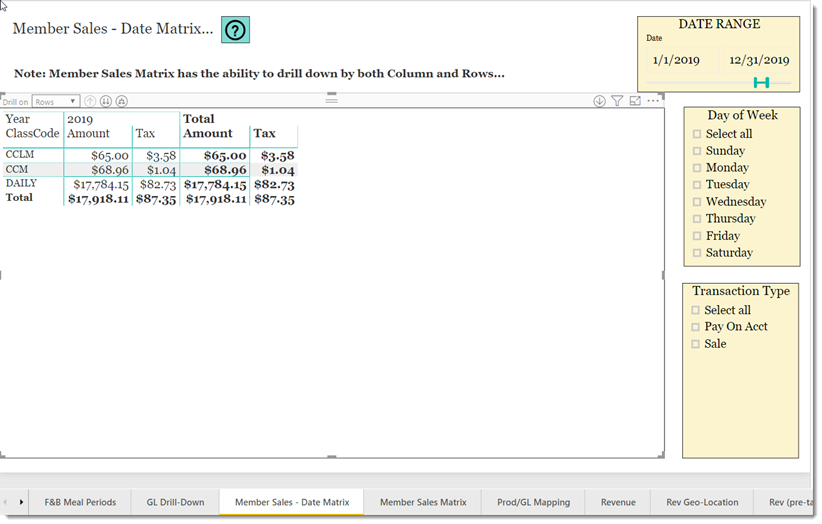This screenshot has width=822, height=524.
Task: Check the Monday checkbox
Action: click(x=697, y=168)
